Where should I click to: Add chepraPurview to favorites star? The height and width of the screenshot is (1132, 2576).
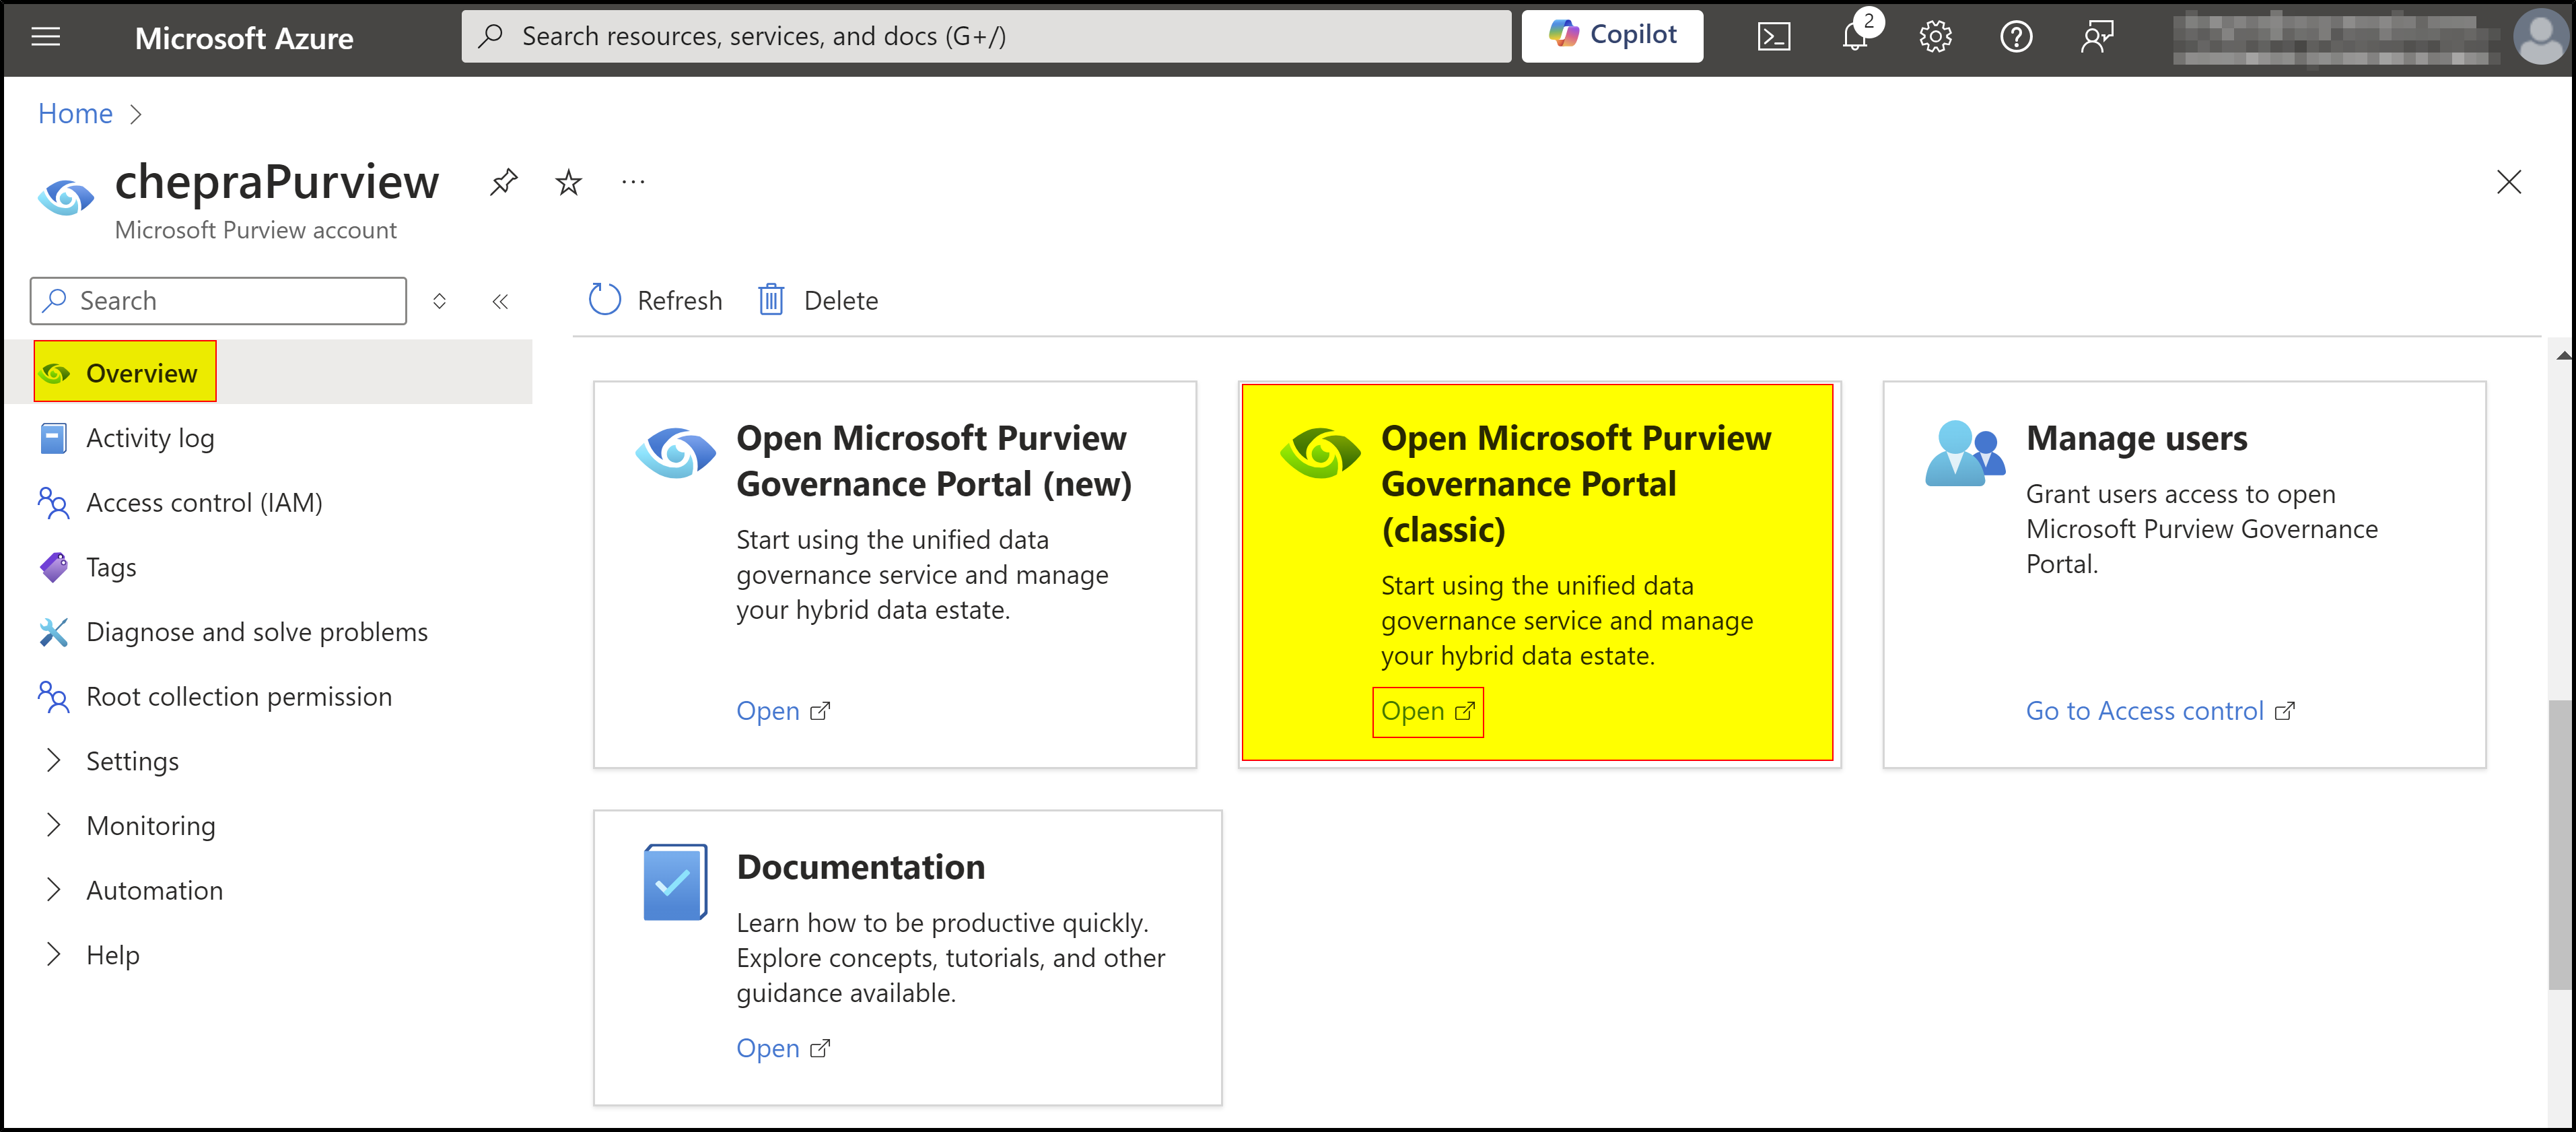[568, 182]
